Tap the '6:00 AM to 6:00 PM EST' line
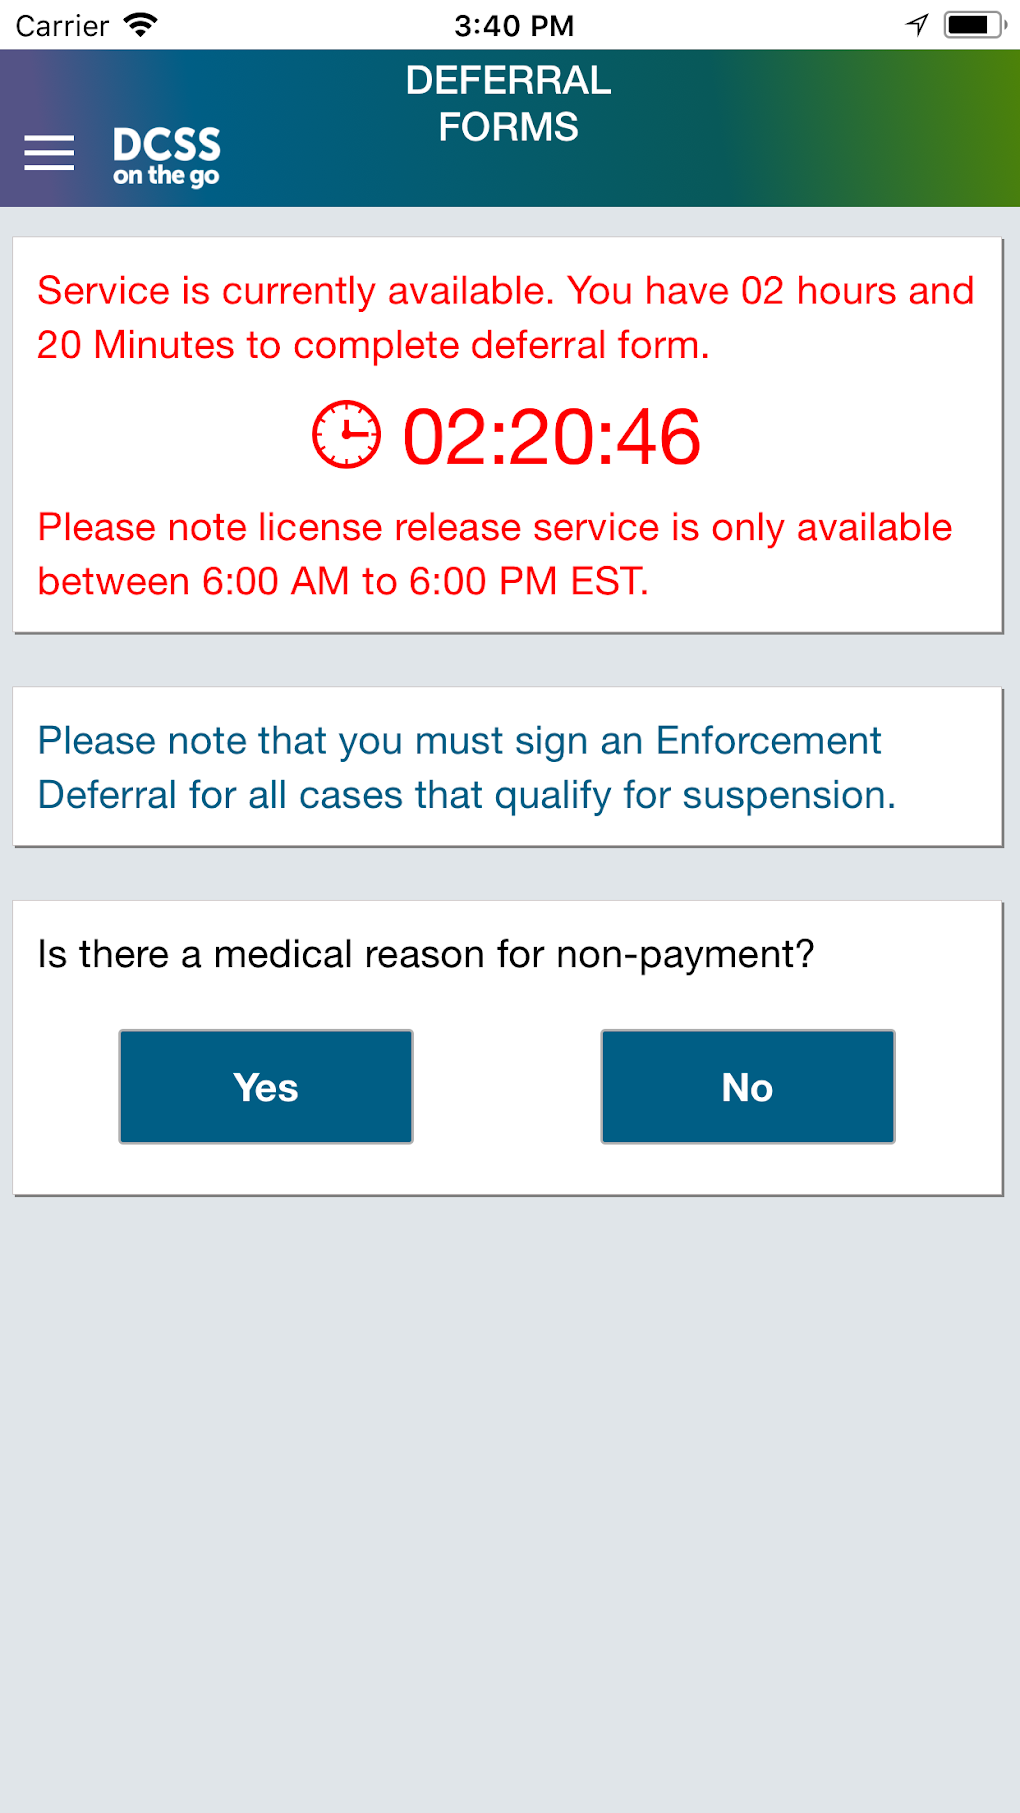Image resolution: width=1020 pixels, height=1813 pixels. click(x=343, y=581)
